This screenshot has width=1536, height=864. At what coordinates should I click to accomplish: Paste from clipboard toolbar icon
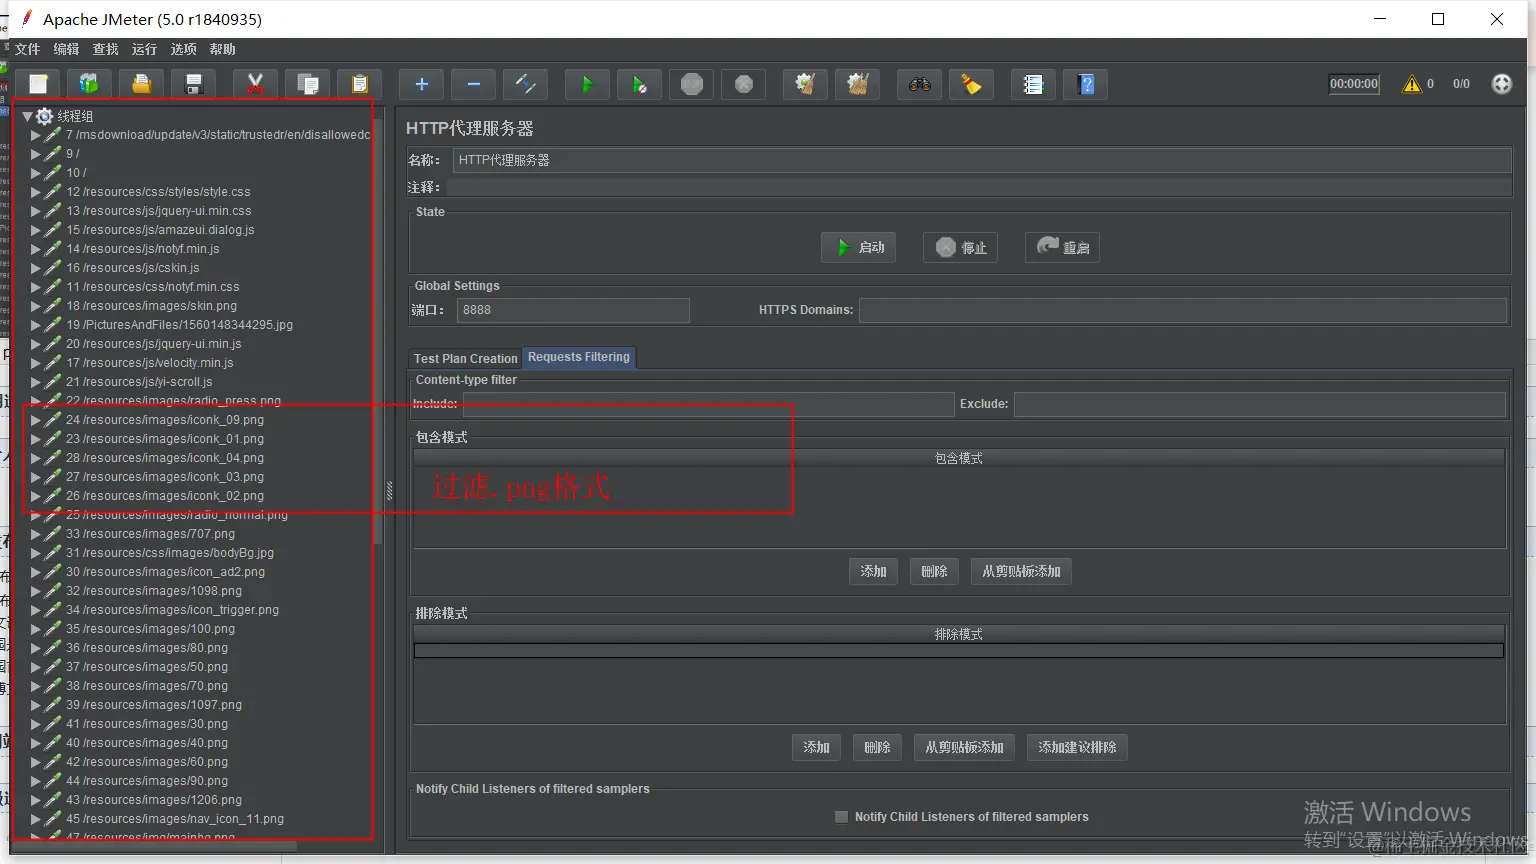pos(360,85)
